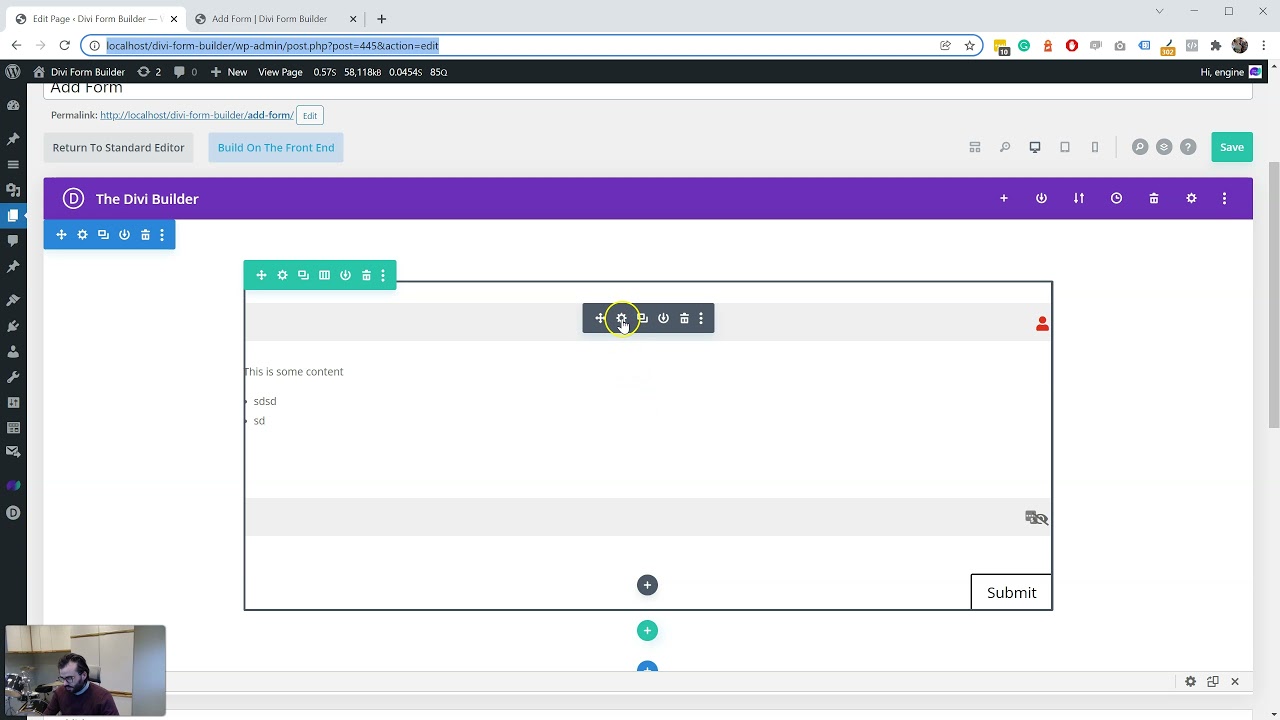The height and width of the screenshot is (720, 1280).
Task: Click form Submit button
Action: (1011, 592)
